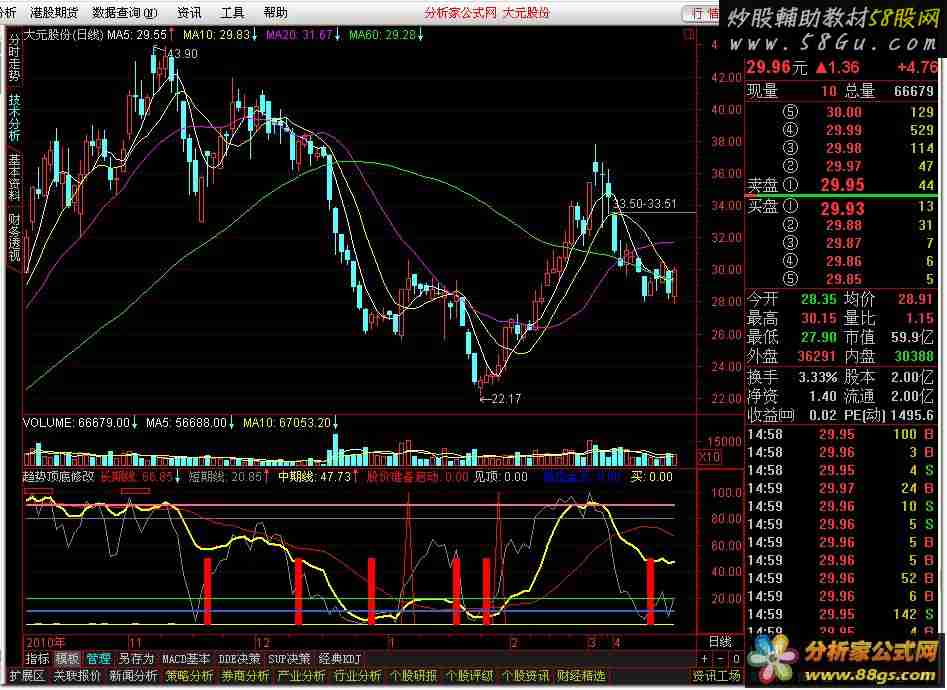Click the 换手 value 3.33%
This screenshot has width=947, height=690.
click(x=818, y=378)
